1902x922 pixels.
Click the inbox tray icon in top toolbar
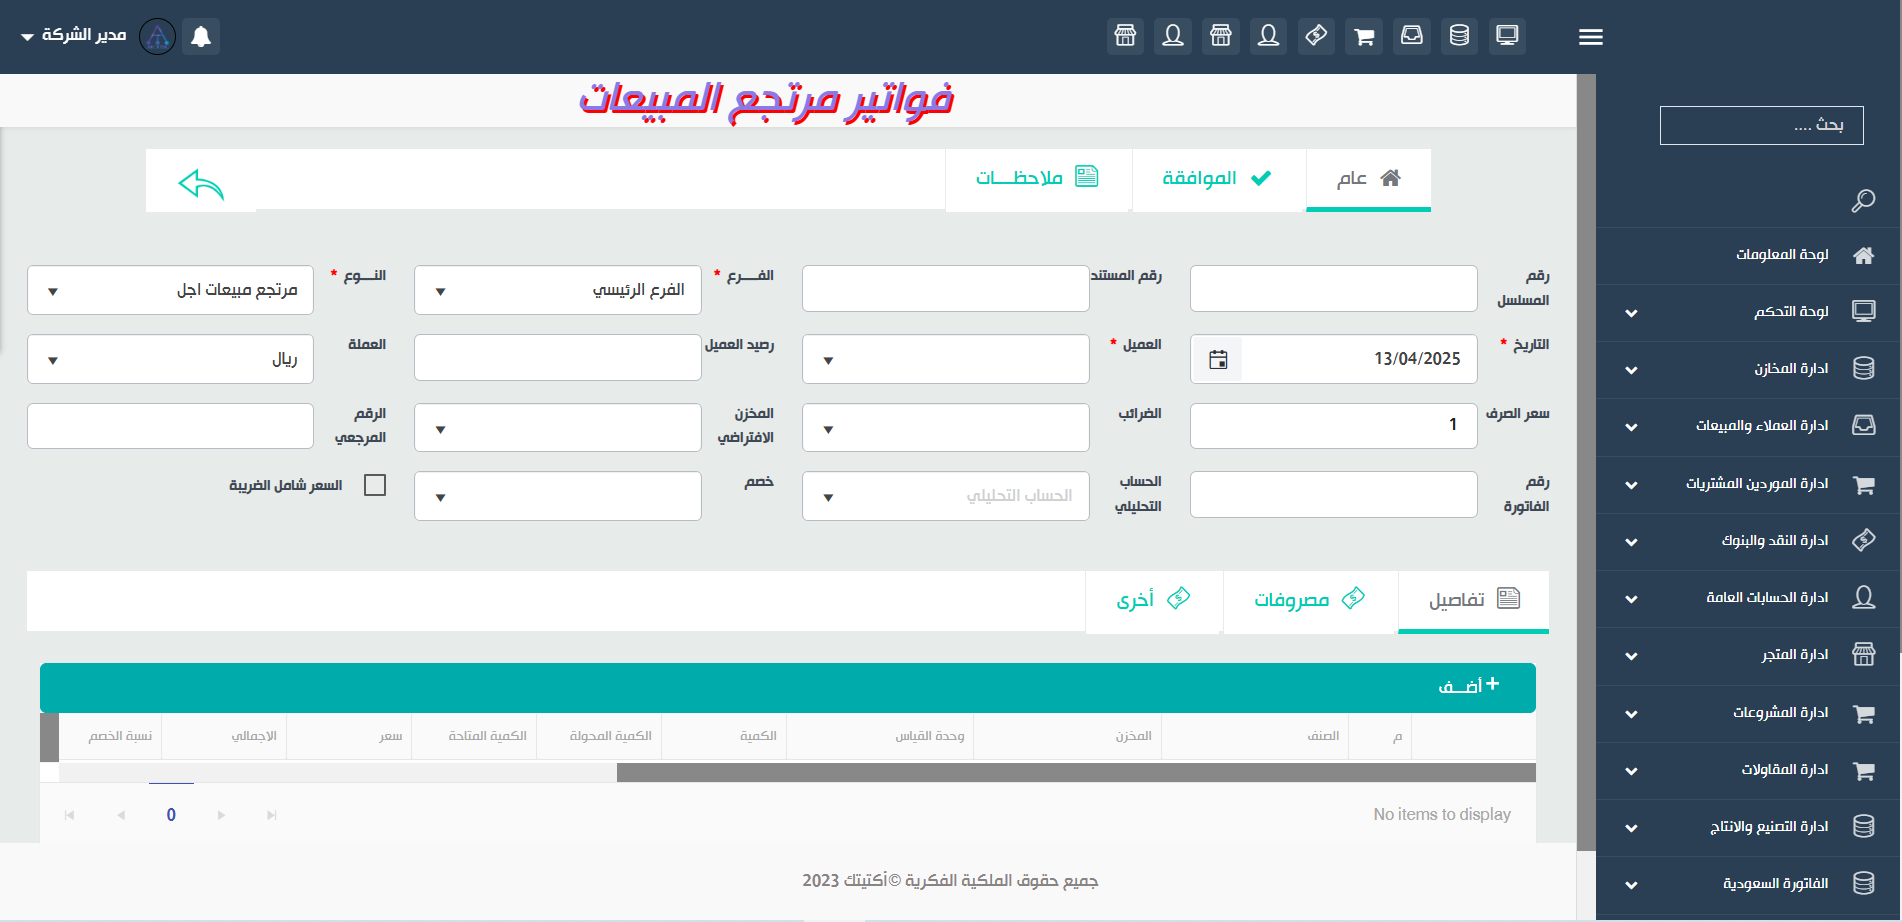point(1412,36)
